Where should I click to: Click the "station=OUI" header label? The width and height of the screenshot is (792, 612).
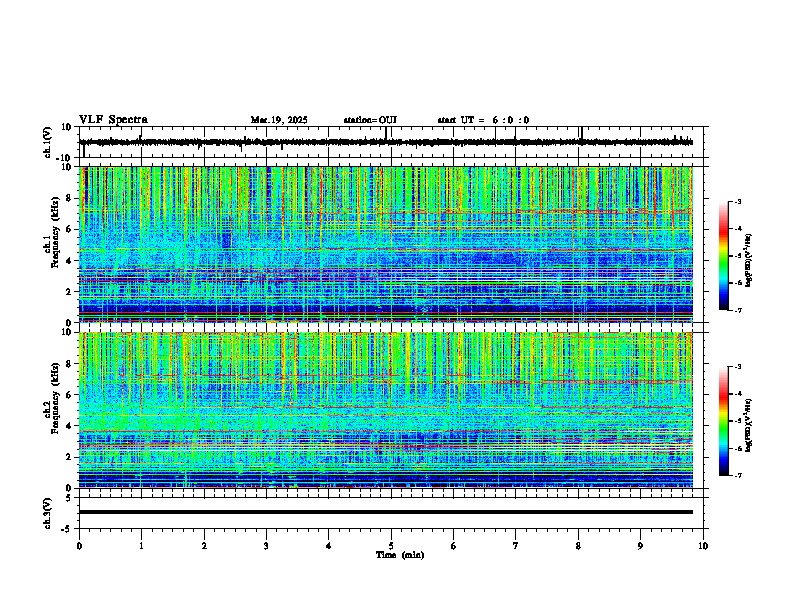click(x=370, y=120)
